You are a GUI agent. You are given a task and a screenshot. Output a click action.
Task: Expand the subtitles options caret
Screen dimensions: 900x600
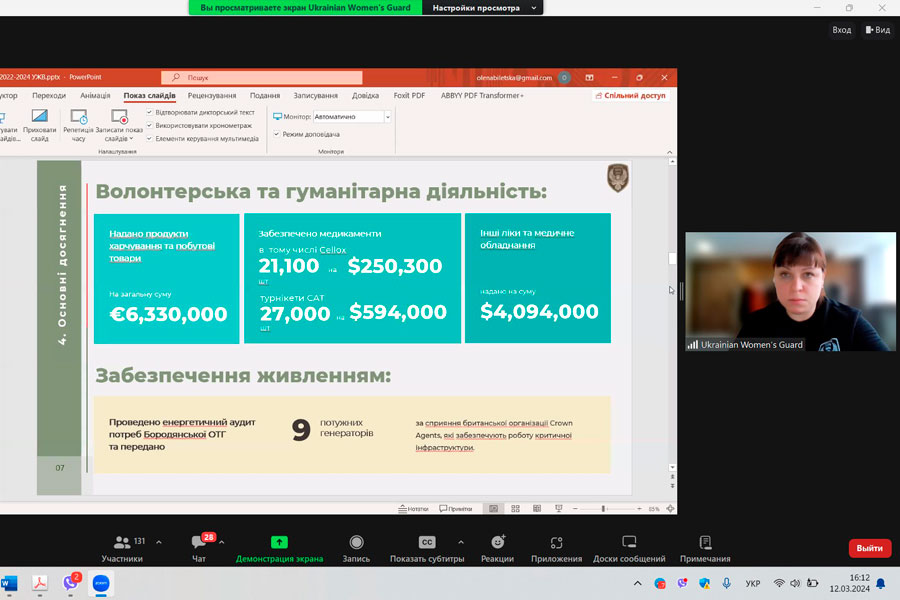461,542
